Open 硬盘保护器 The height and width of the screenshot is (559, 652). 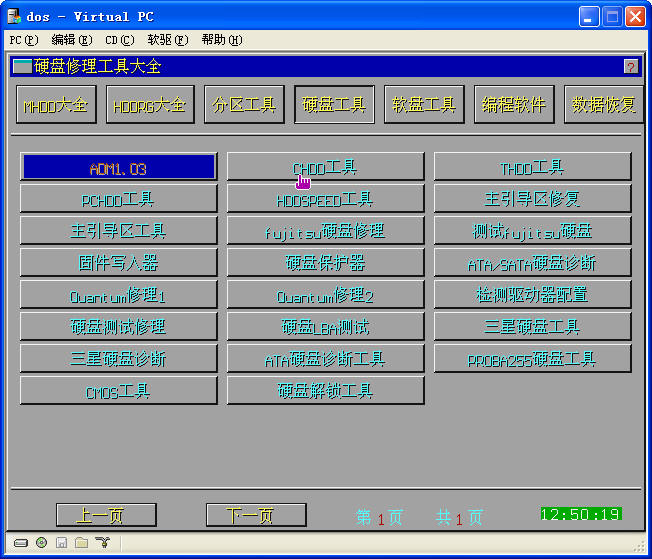(326, 262)
